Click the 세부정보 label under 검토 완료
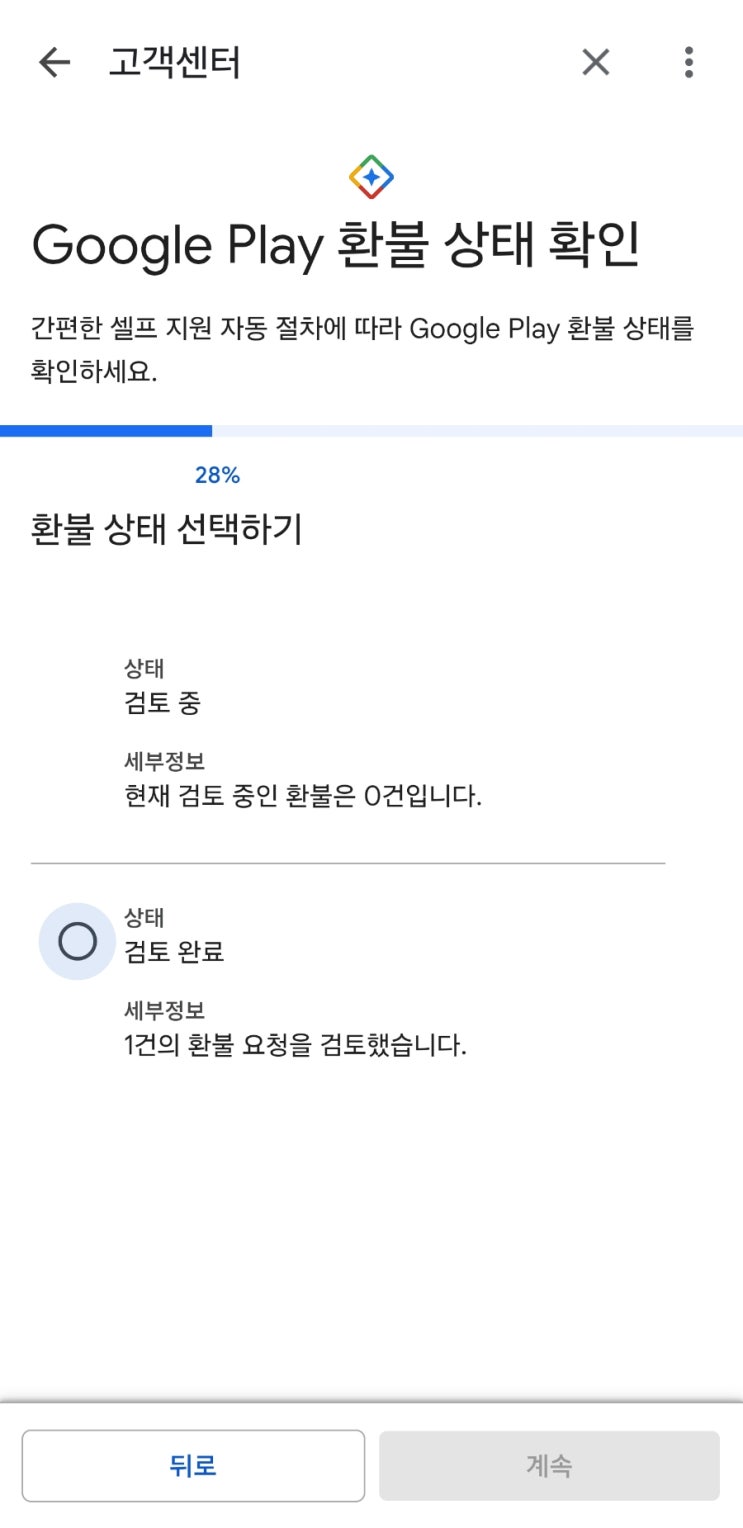The width and height of the screenshot is (743, 1528). point(164,1011)
